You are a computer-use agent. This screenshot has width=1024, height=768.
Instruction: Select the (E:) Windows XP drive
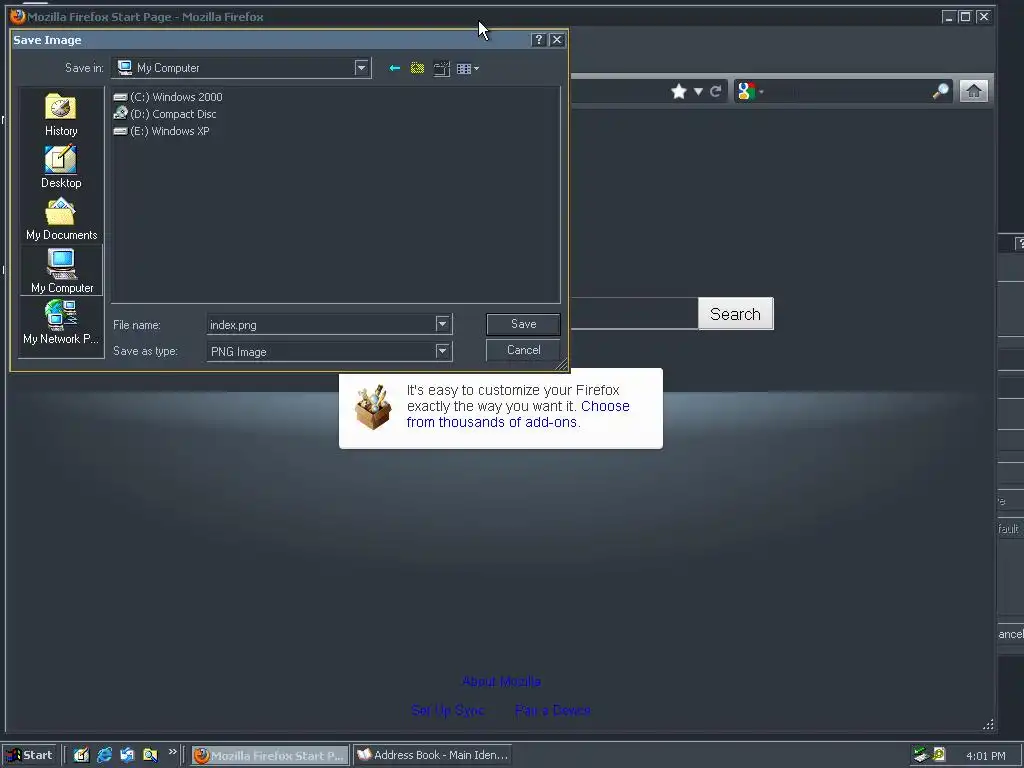(x=161, y=131)
